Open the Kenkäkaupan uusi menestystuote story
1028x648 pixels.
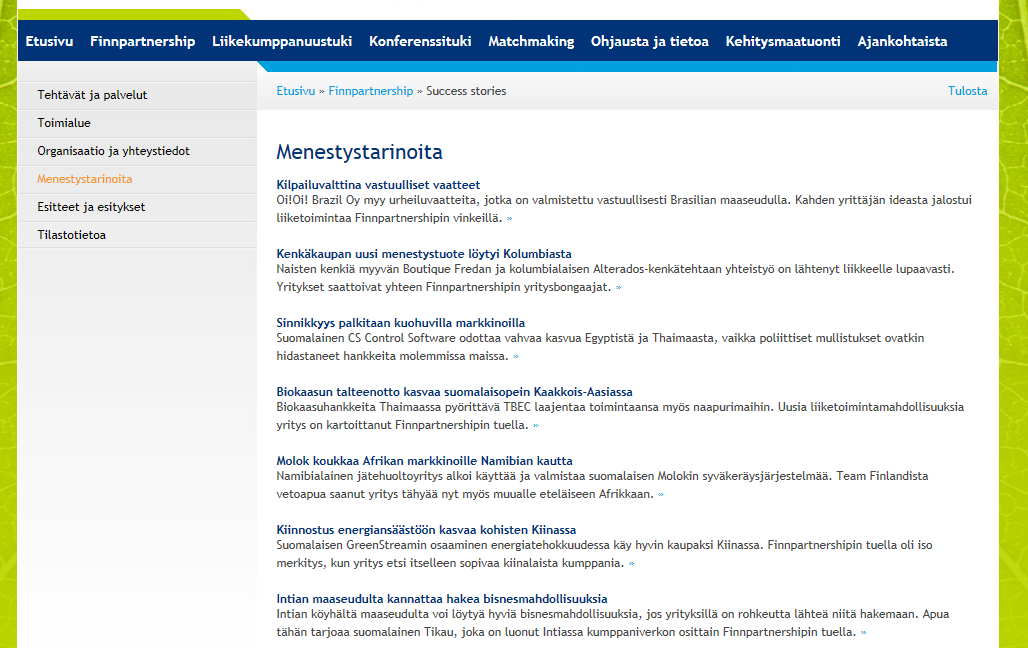coord(424,254)
